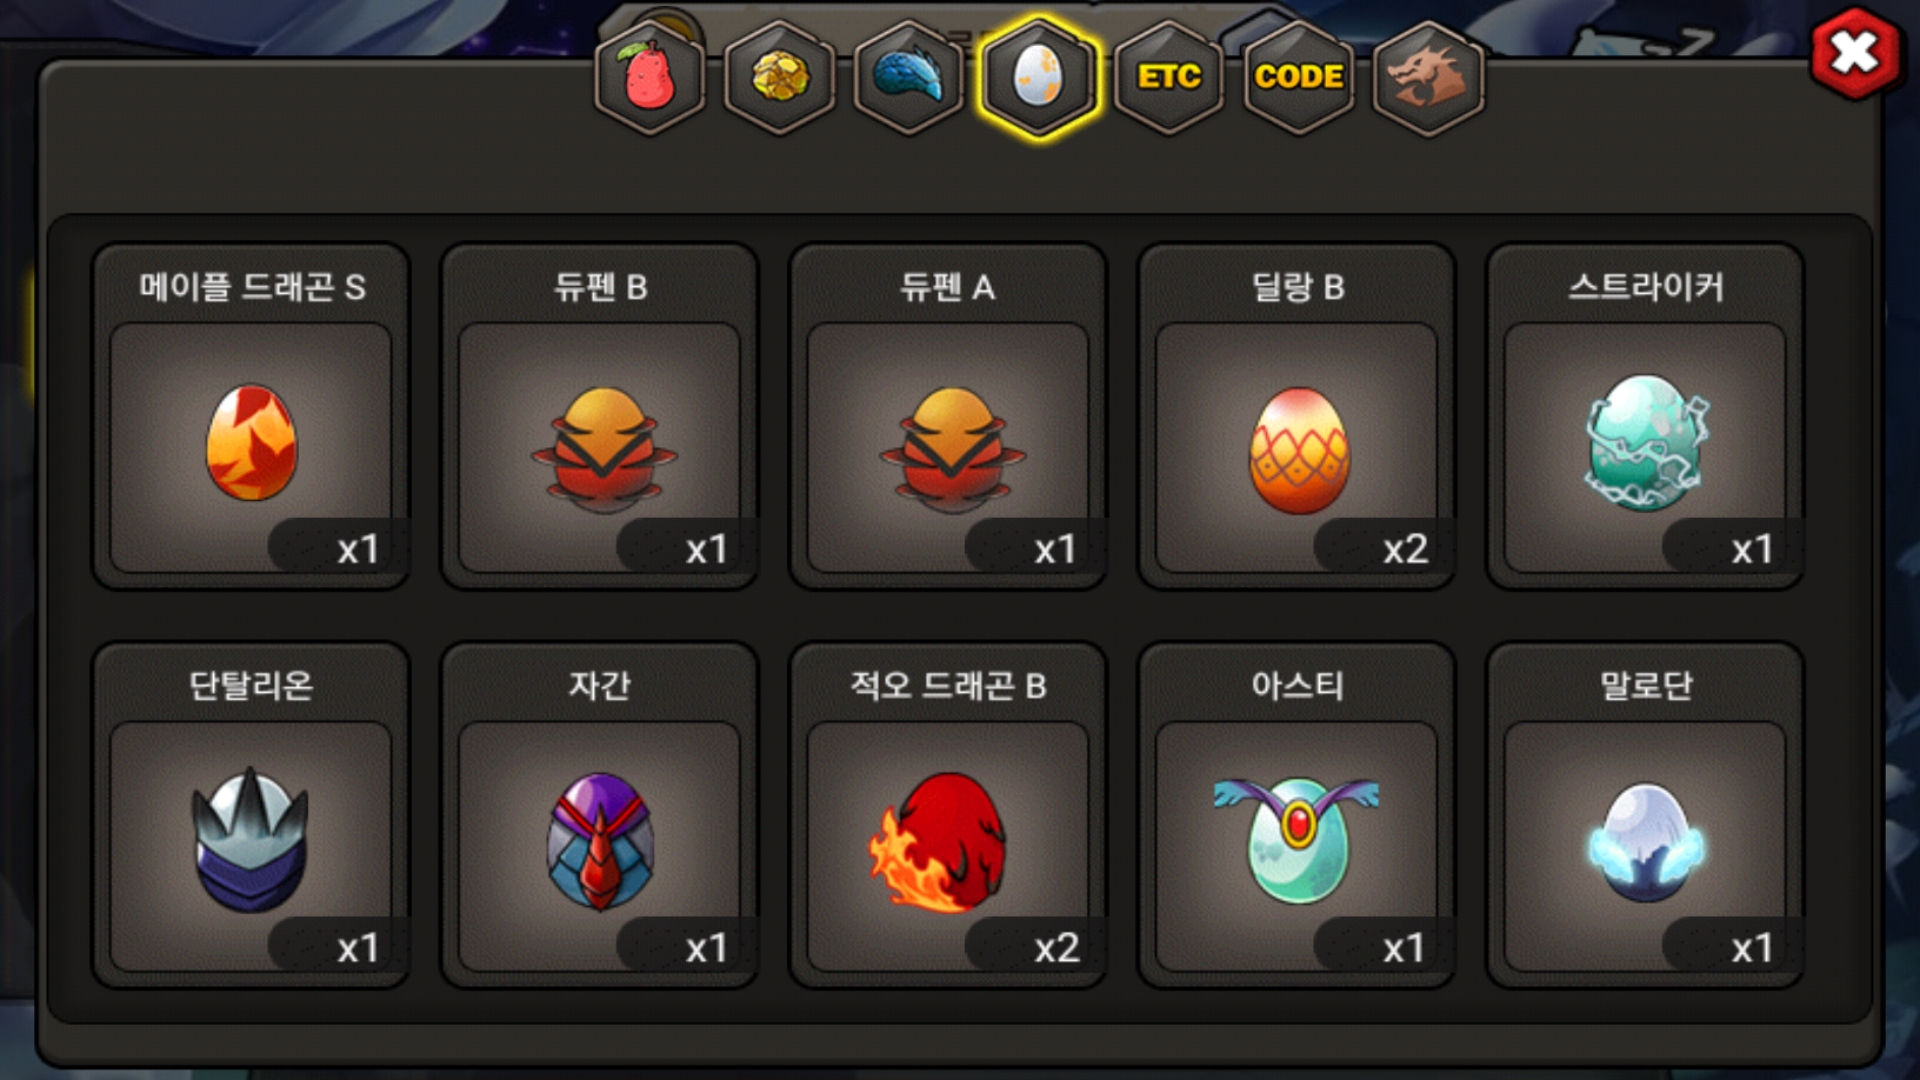The image size is (1920, 1080).
Task: Tap the 스트라이커 lightning egg
Action: point(1645,417)
